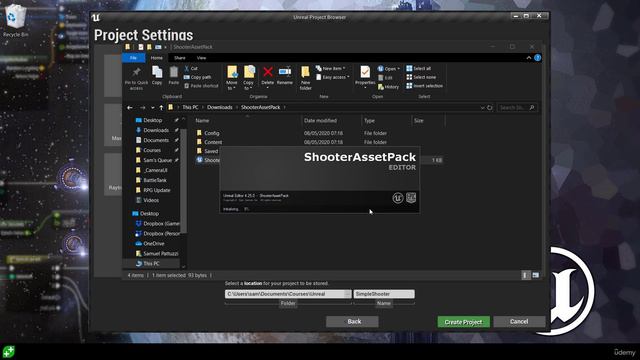Click Select none in the ribbon
The image size is (640, 360).
(x=421, y=77)
